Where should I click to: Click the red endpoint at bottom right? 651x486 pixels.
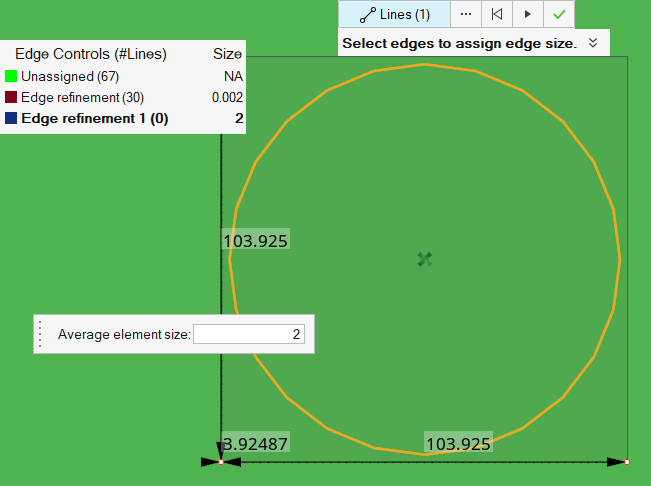626,462
